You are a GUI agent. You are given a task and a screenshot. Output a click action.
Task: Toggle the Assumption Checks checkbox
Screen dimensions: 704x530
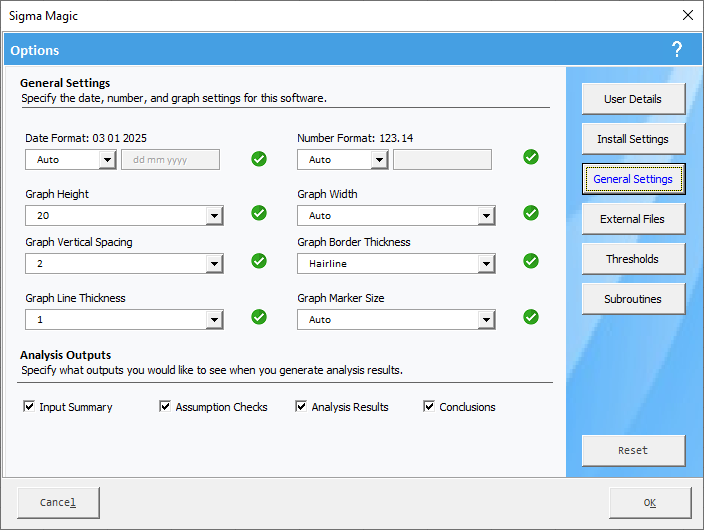click(165, 407)
